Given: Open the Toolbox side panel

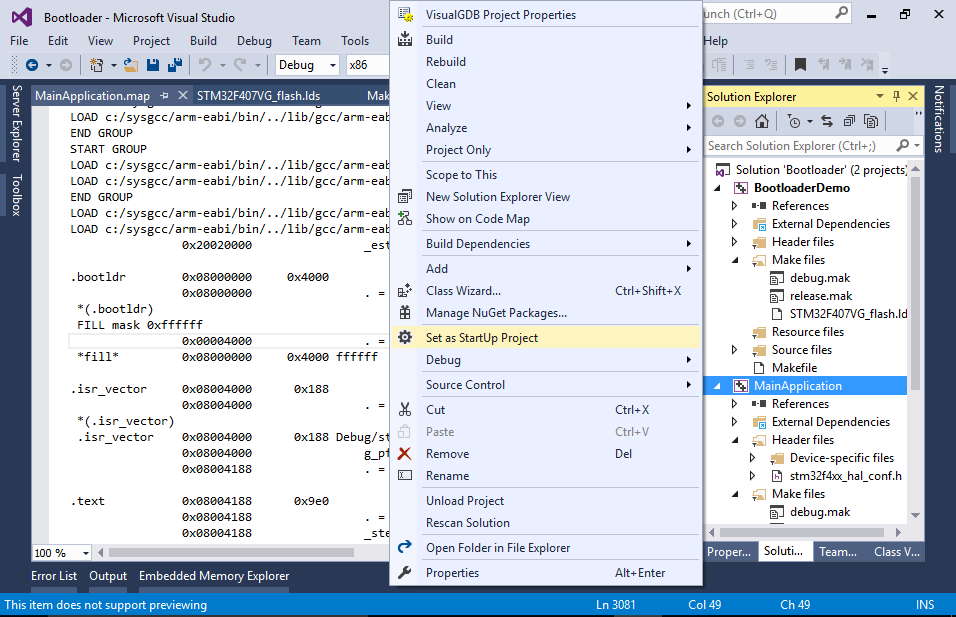Looking at the screenshot, I should [x=16, y=195].
